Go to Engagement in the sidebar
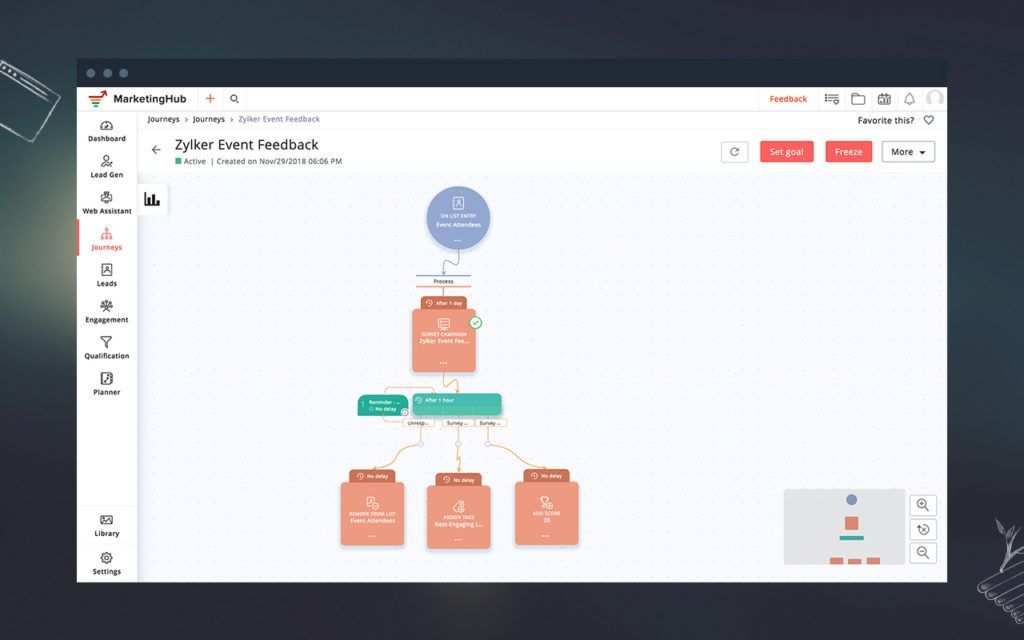 106,311
